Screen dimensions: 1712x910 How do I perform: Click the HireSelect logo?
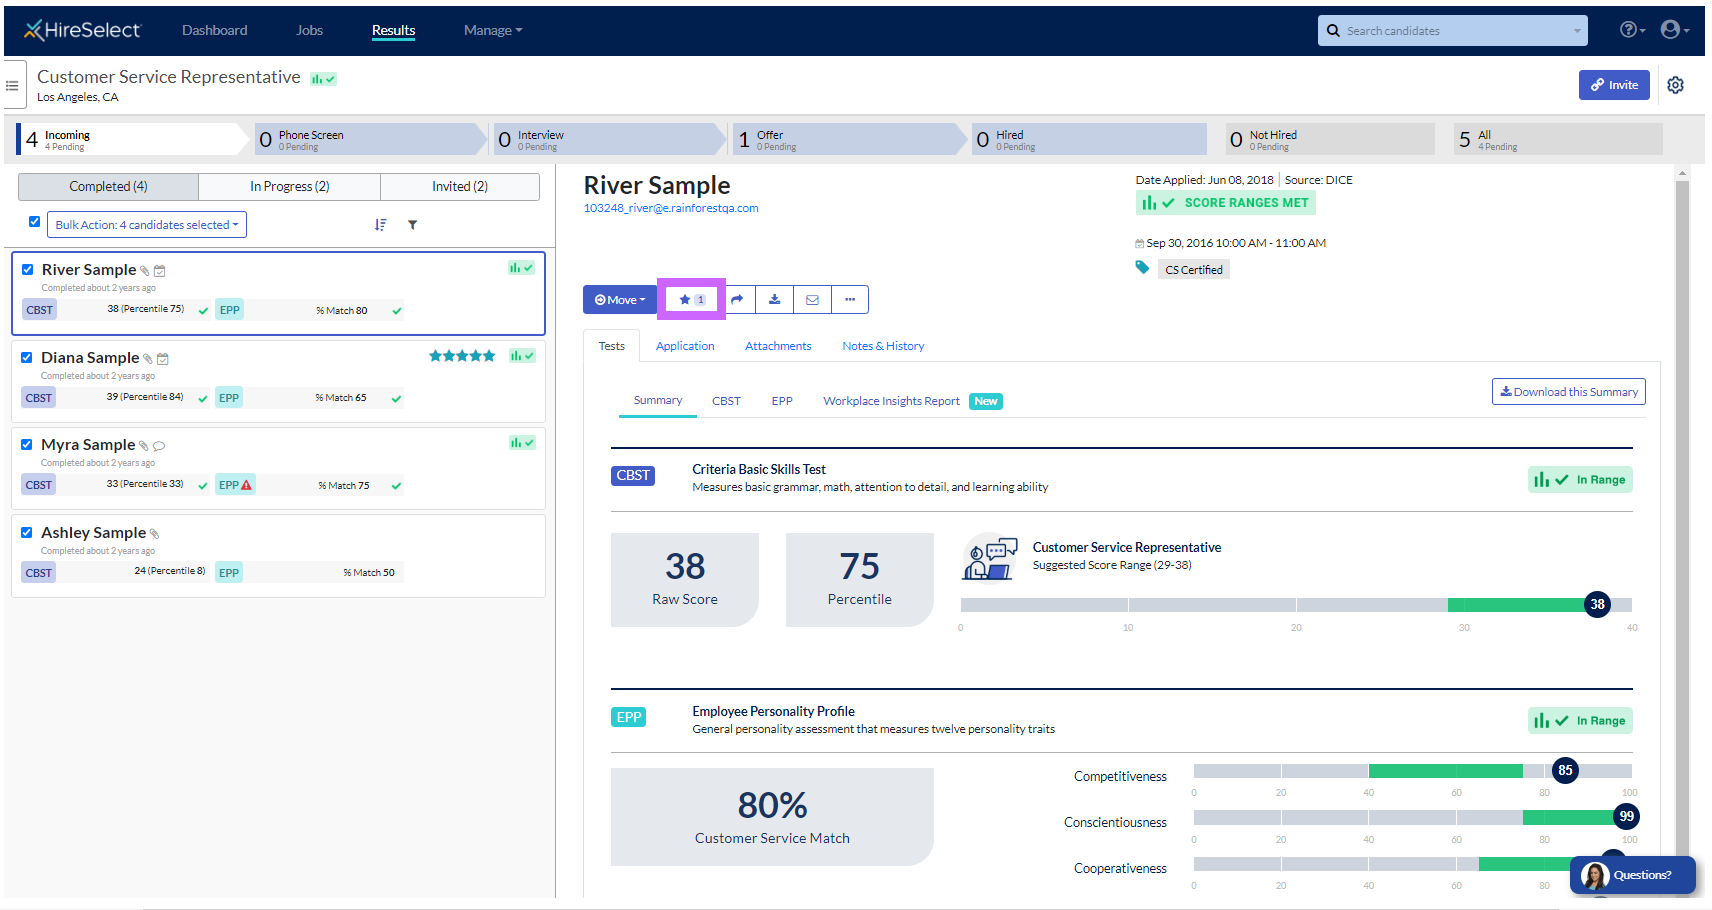coord(82,30)
